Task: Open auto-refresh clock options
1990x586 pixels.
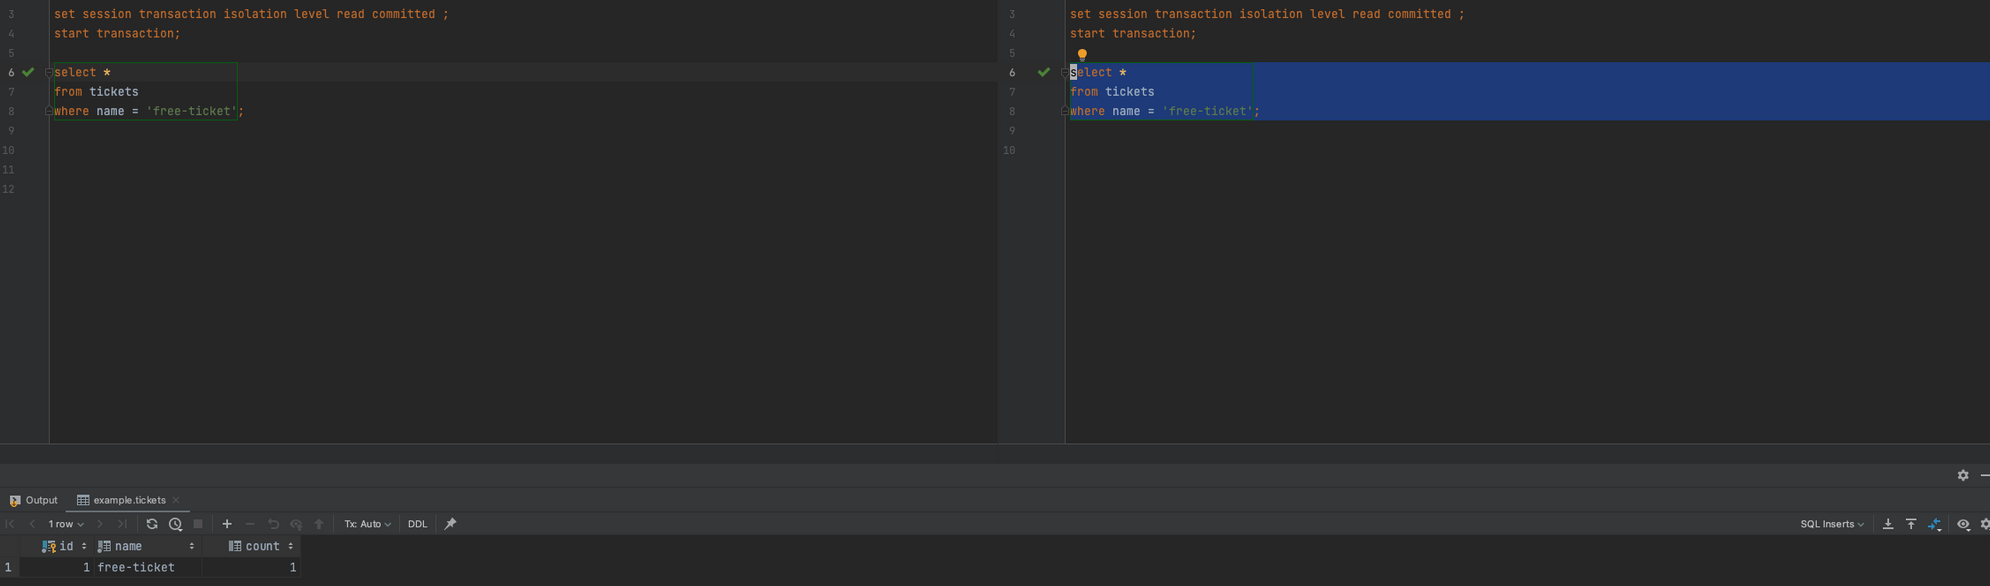Action: pyautogui.click(x=176, y=524)
